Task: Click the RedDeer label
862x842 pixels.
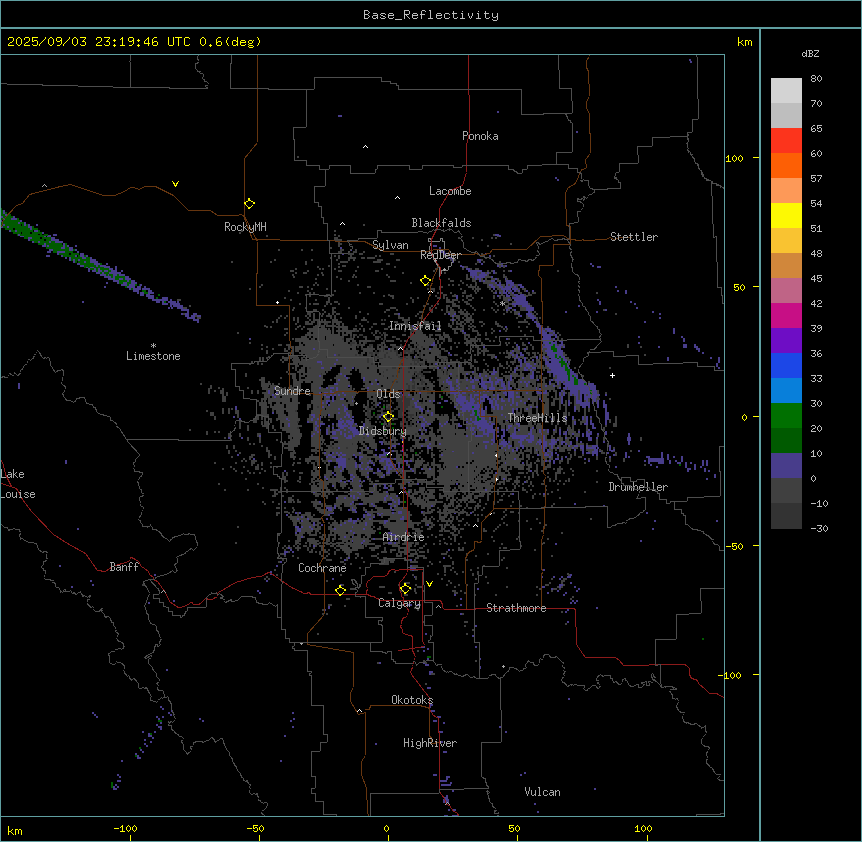Action: click(x=440, y=255)
